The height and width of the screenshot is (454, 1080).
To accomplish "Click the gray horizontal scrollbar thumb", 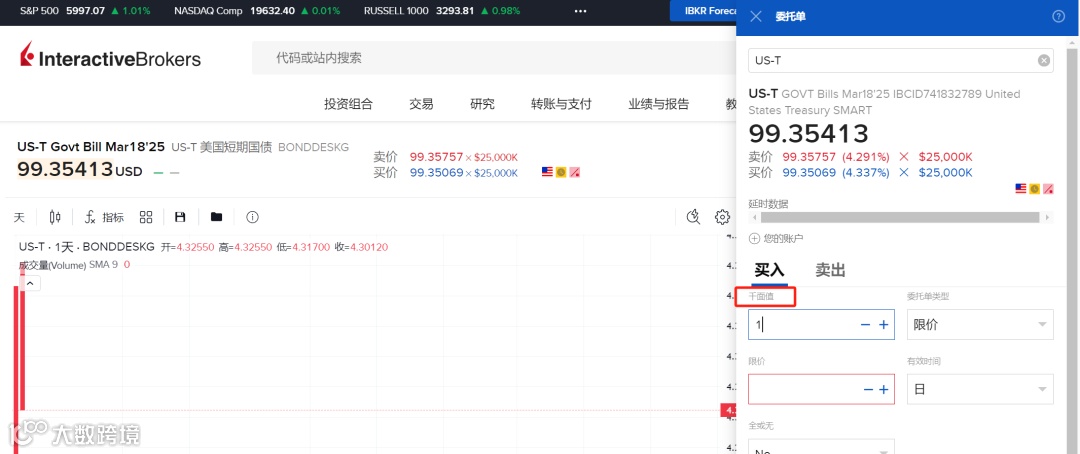I will (899, 217).
